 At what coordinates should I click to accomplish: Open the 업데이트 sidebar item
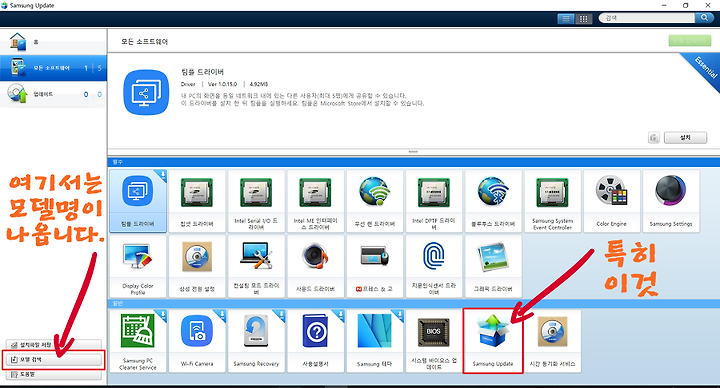click(53, 94)
